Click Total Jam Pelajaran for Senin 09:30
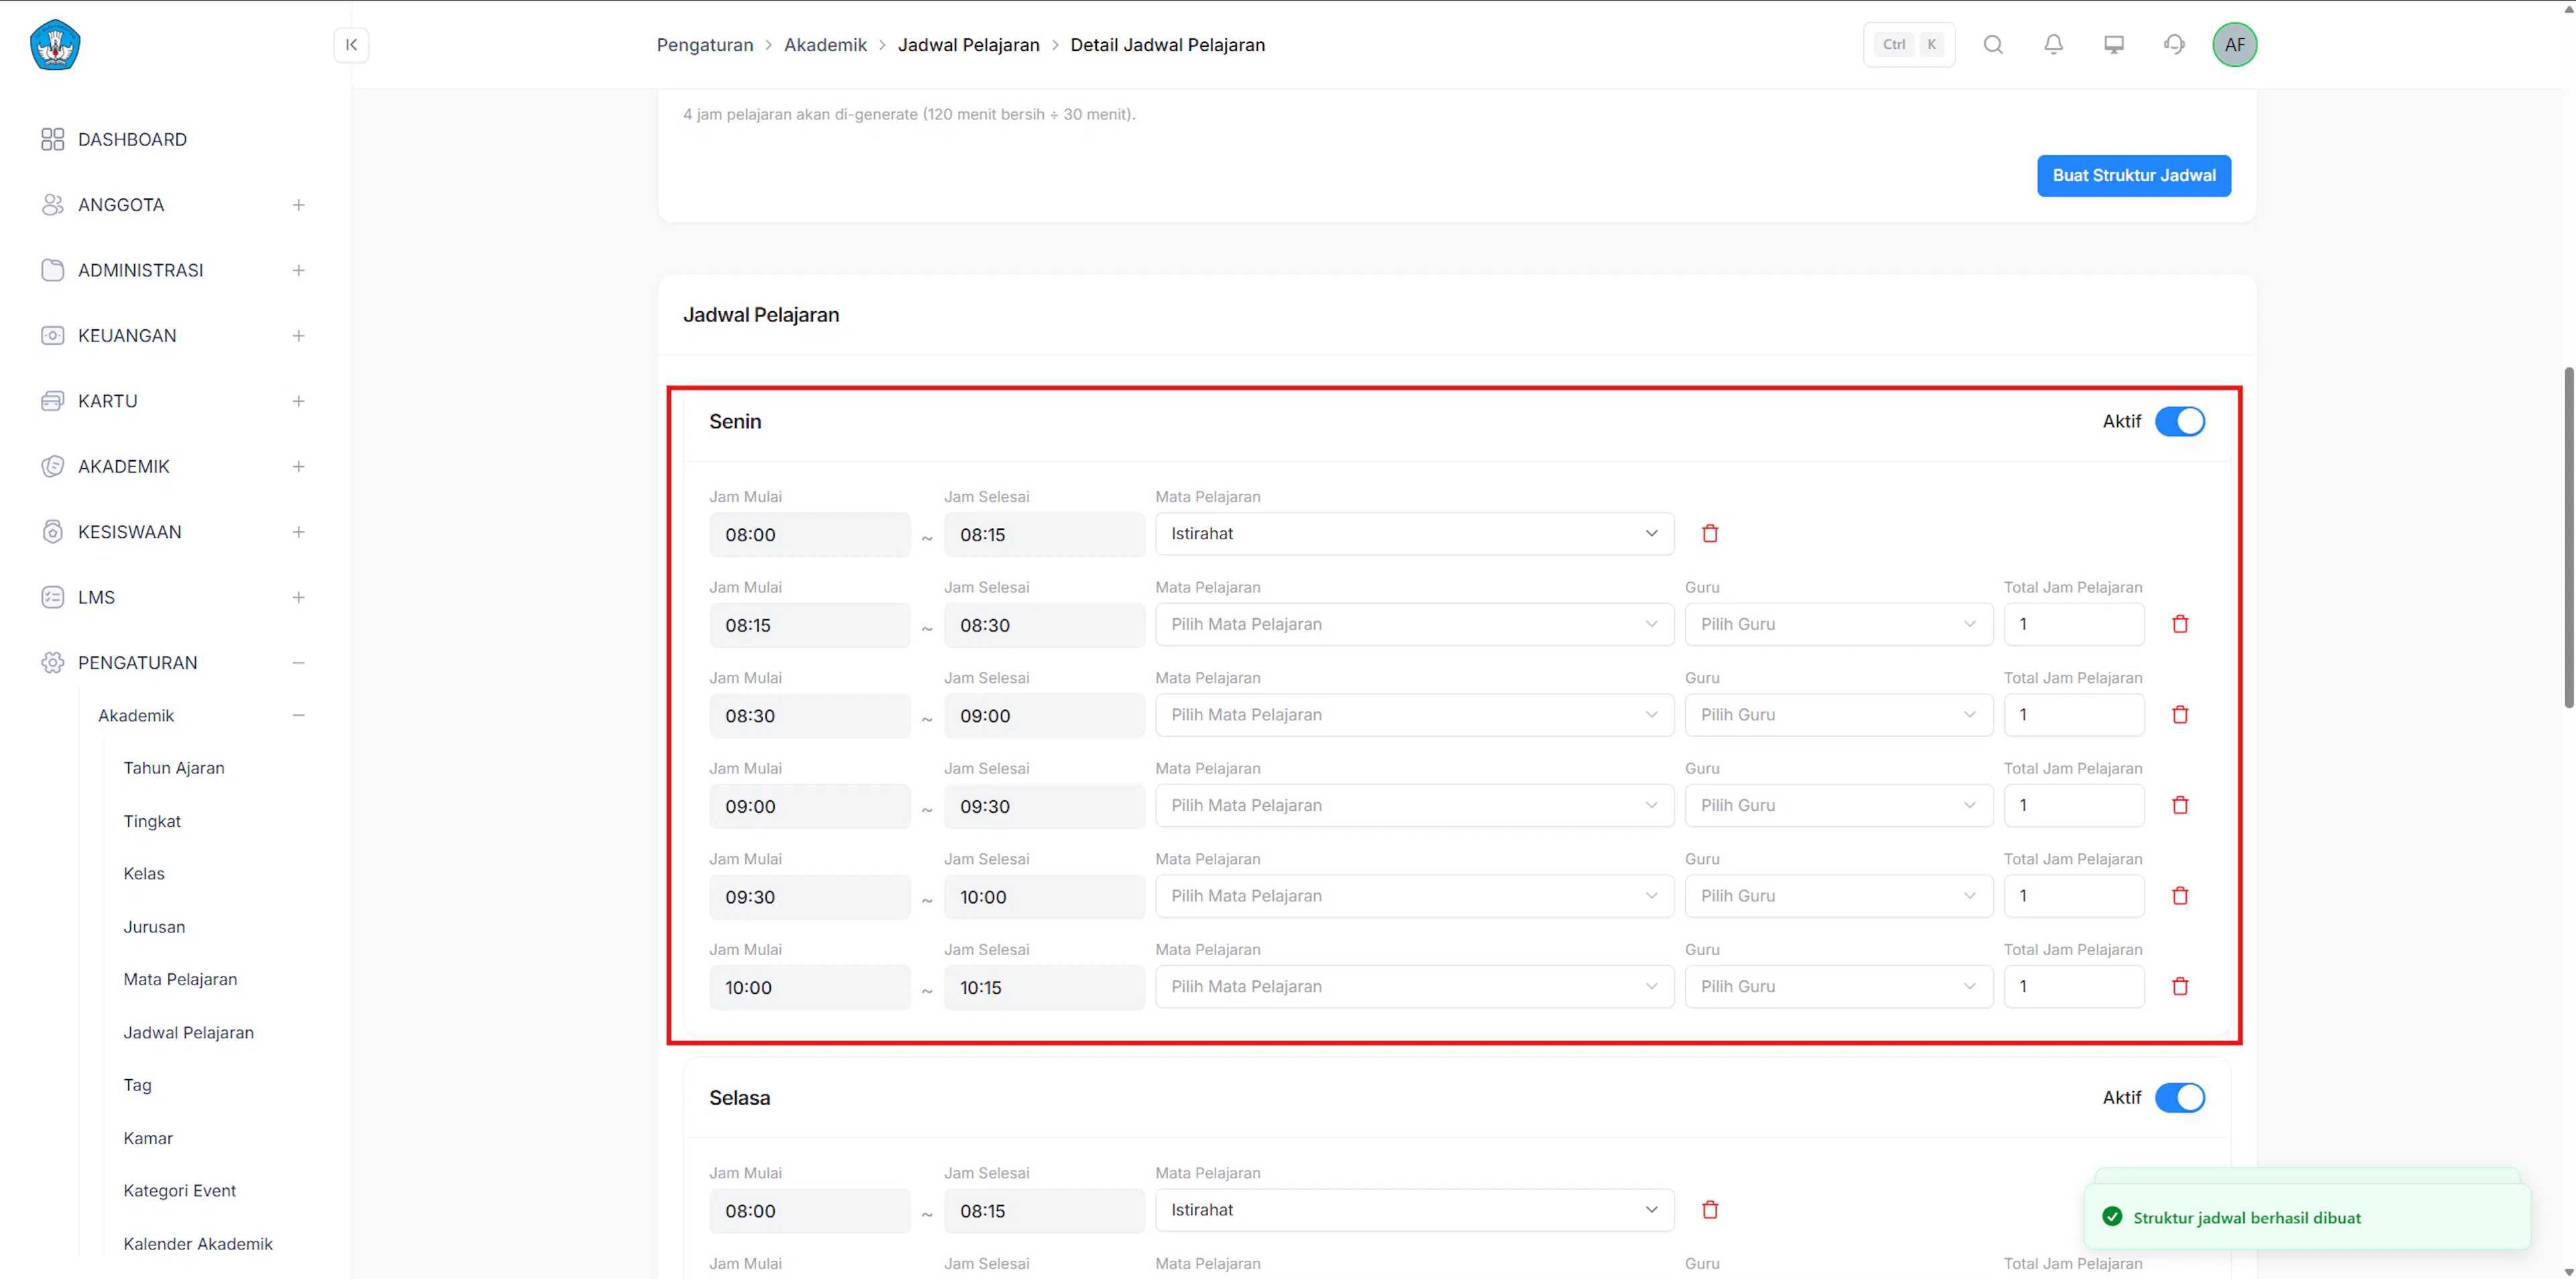 point(2074,895)
